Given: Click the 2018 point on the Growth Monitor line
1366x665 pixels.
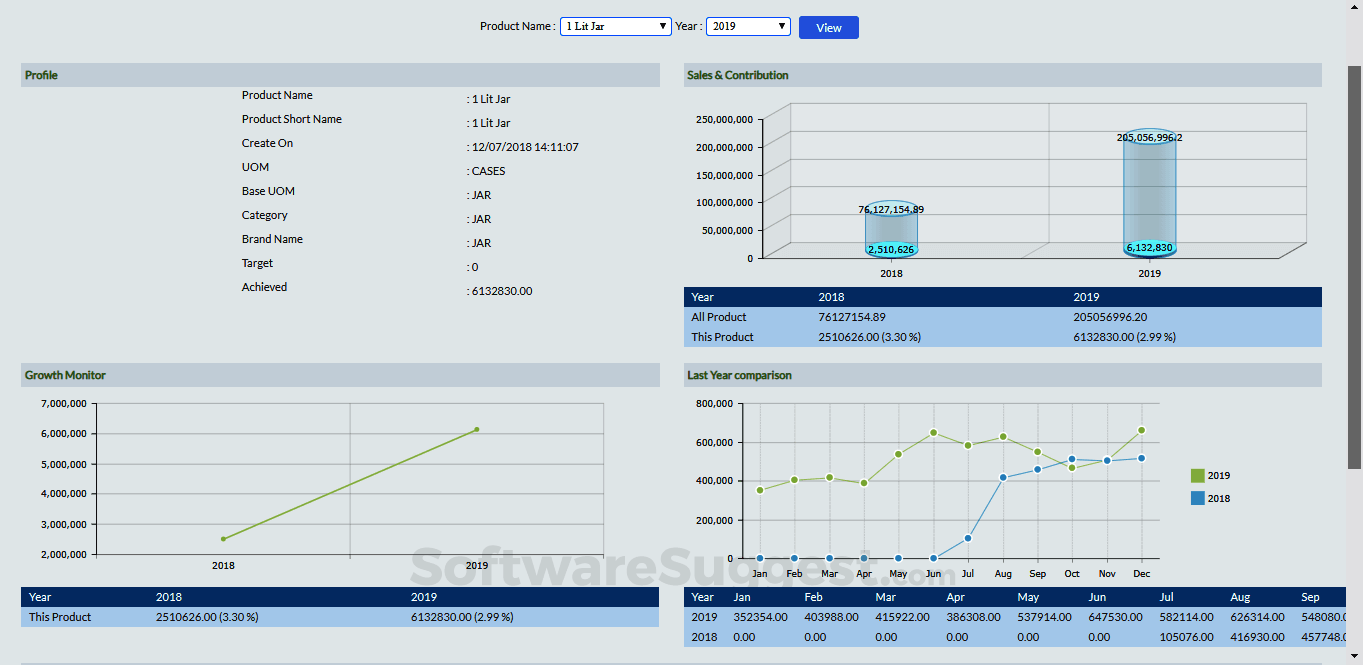Looking at the screenshot, I should click(x=223, y=538).
